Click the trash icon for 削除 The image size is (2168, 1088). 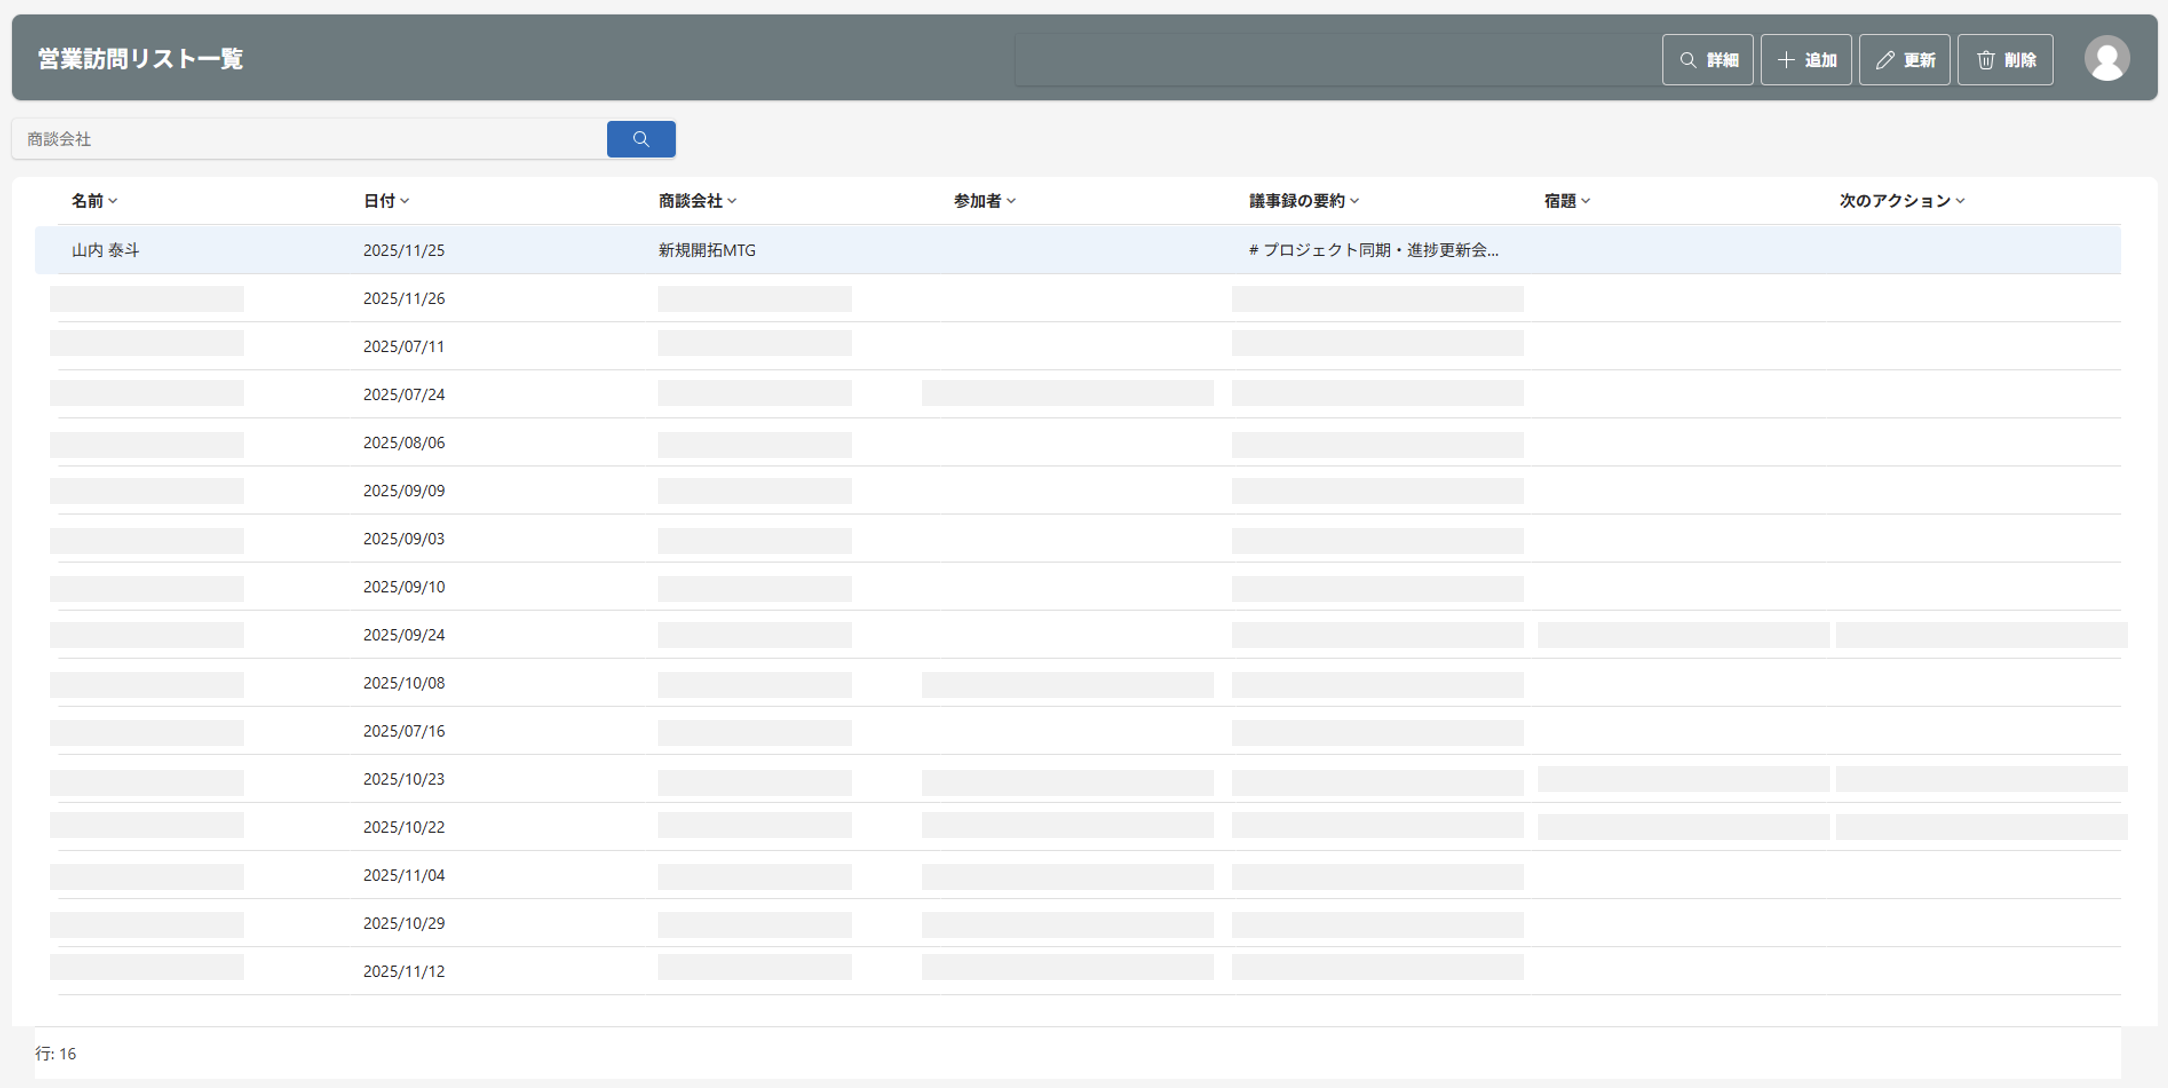tap(1985, 59)
